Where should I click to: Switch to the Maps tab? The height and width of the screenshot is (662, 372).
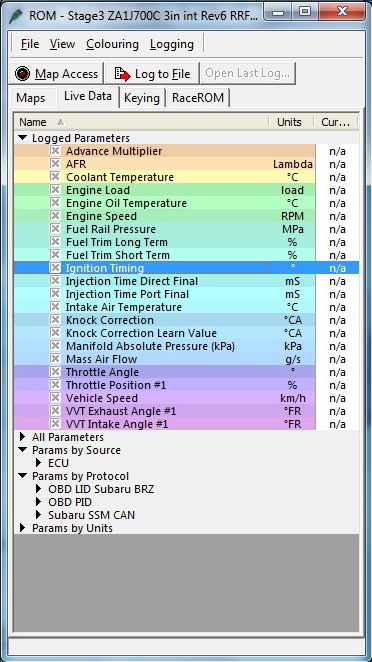tap(30, 98)
